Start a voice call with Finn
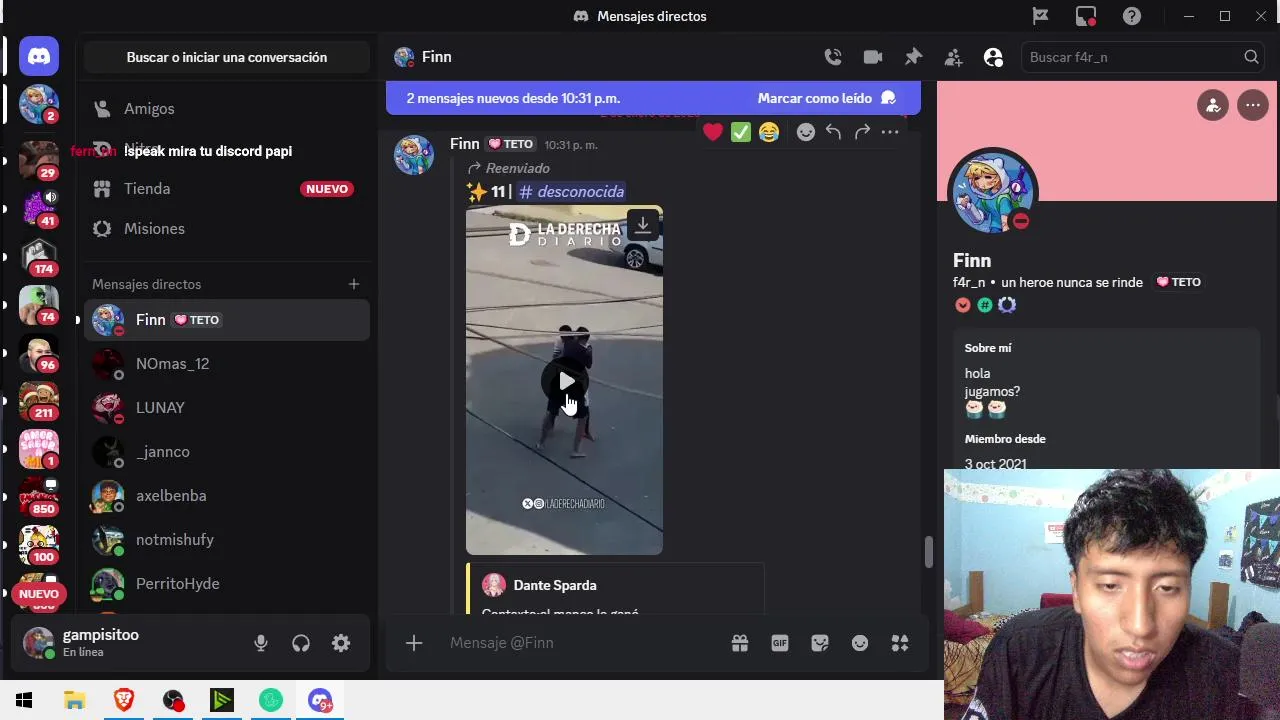The width and height of the screenshot is (1280, 720). pyautogui.click(x=833, y=57)
